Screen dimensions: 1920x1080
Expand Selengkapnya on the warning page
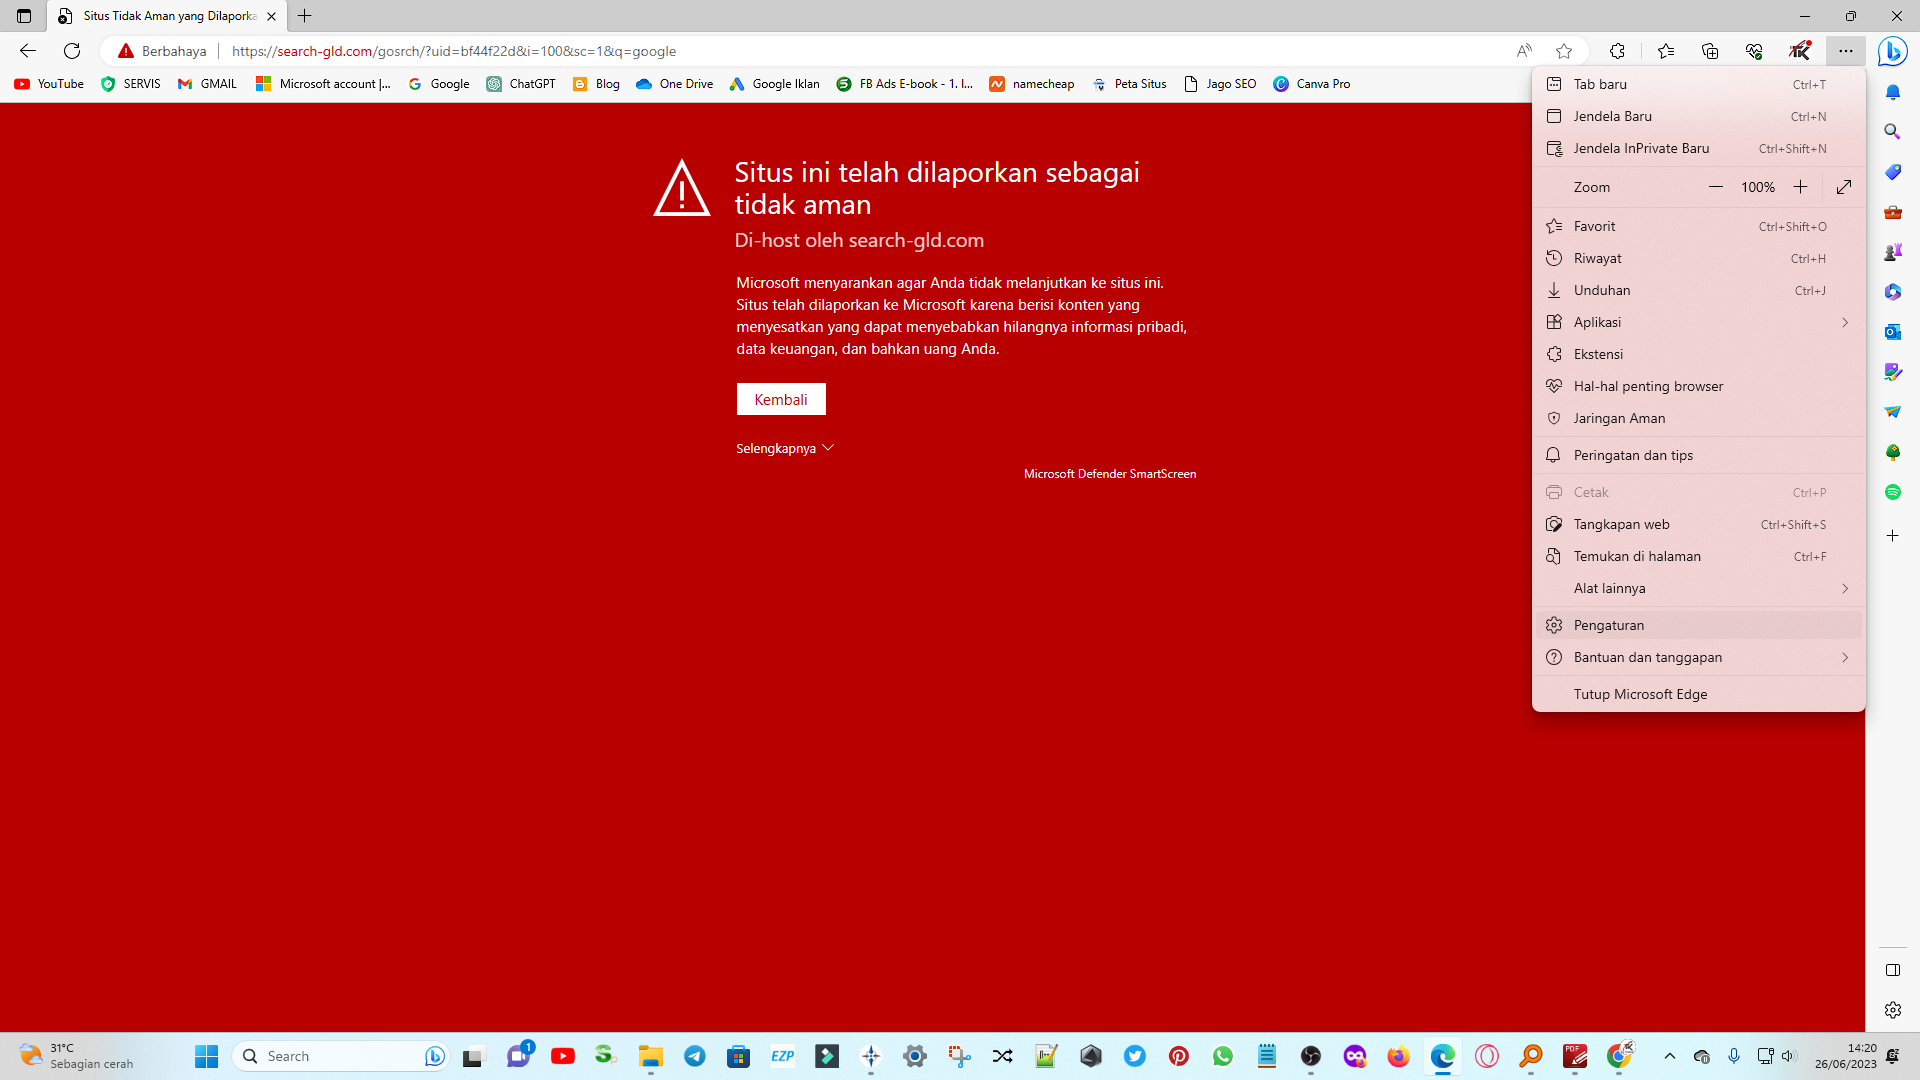(784, 448)
